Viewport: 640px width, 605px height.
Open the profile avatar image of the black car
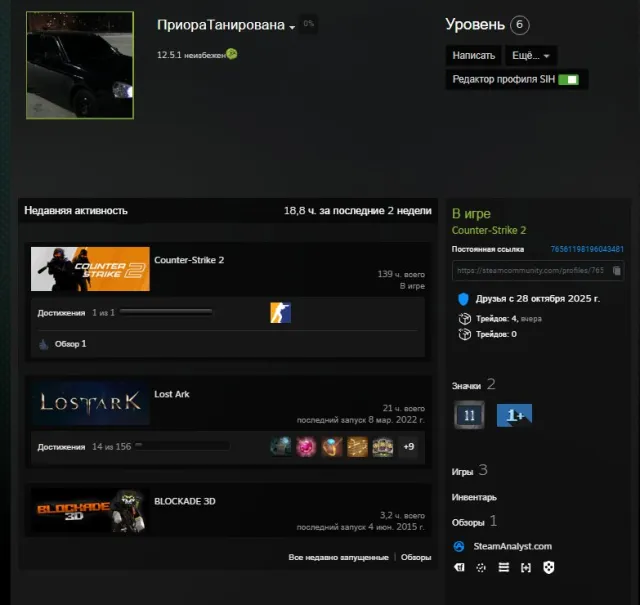(x=80, y=65)
